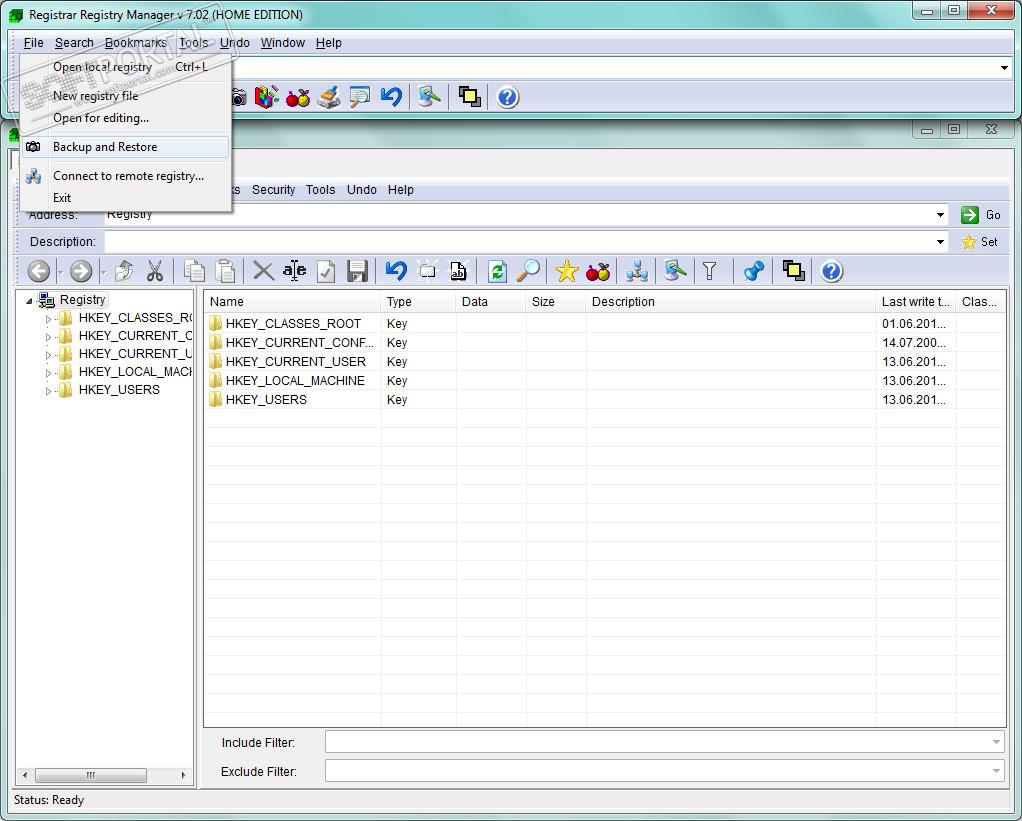1022x821 pixels.
Task: Select HKEY_USERS item in the tree
Action: pos(119,390)
